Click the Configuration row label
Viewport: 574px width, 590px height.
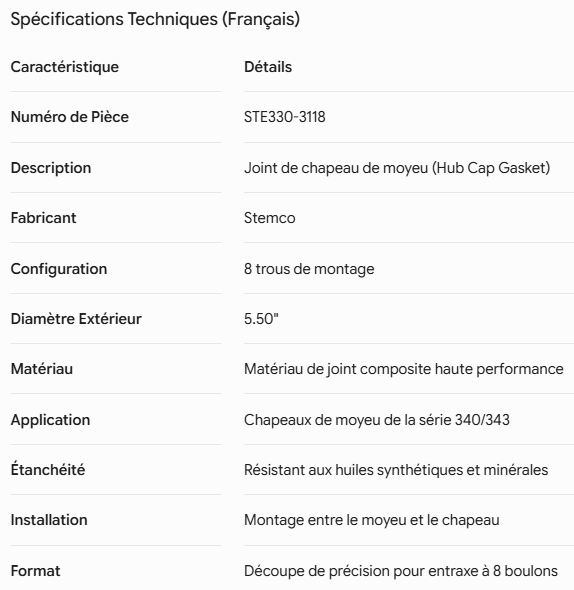[59, 269]
